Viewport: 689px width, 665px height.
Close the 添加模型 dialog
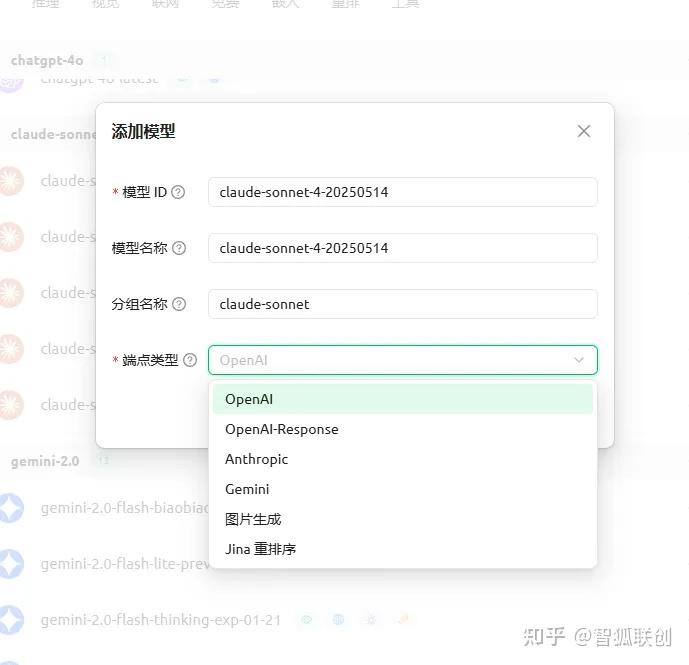pyautogui.click(x=584, y=131)
